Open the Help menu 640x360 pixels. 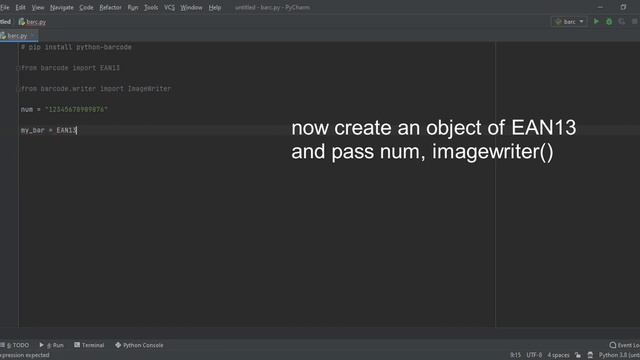pos(215,7)
